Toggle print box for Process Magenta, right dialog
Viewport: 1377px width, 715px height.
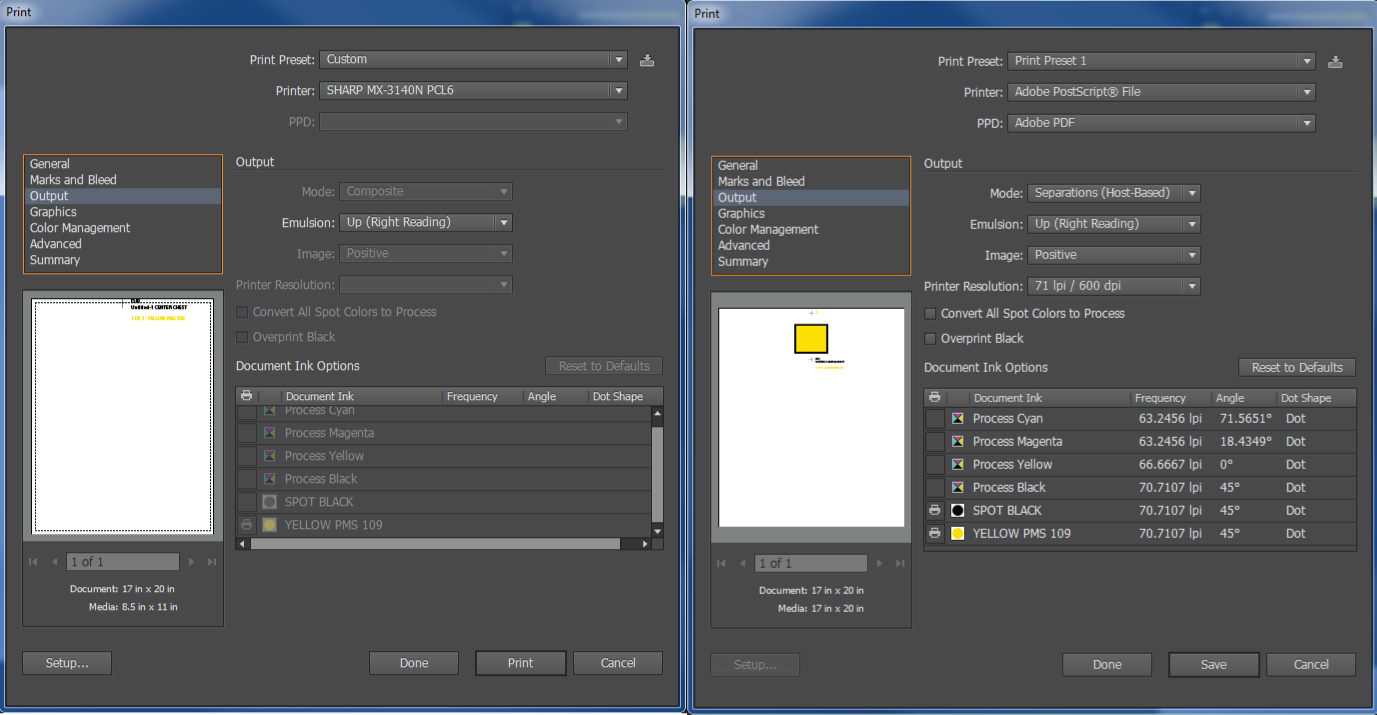pyautogui.click(x=935, y=441)
